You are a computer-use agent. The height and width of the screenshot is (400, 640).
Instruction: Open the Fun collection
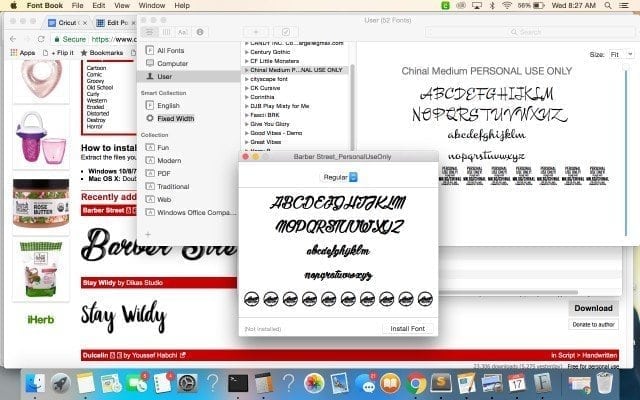(163, 147)
